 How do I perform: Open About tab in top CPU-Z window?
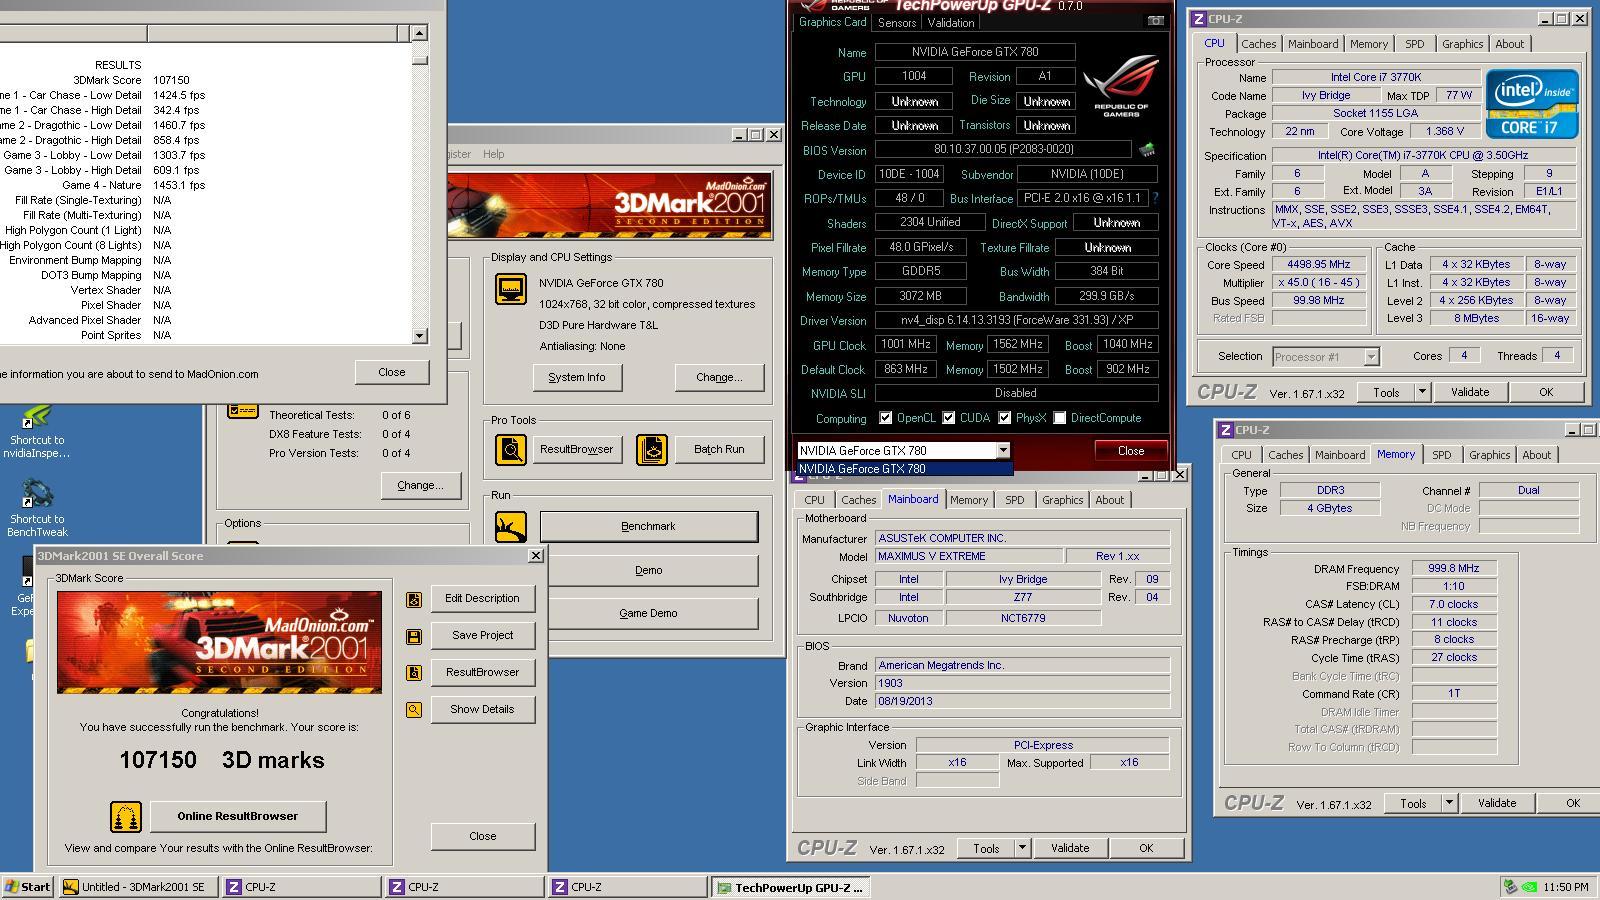point(1510,44)
